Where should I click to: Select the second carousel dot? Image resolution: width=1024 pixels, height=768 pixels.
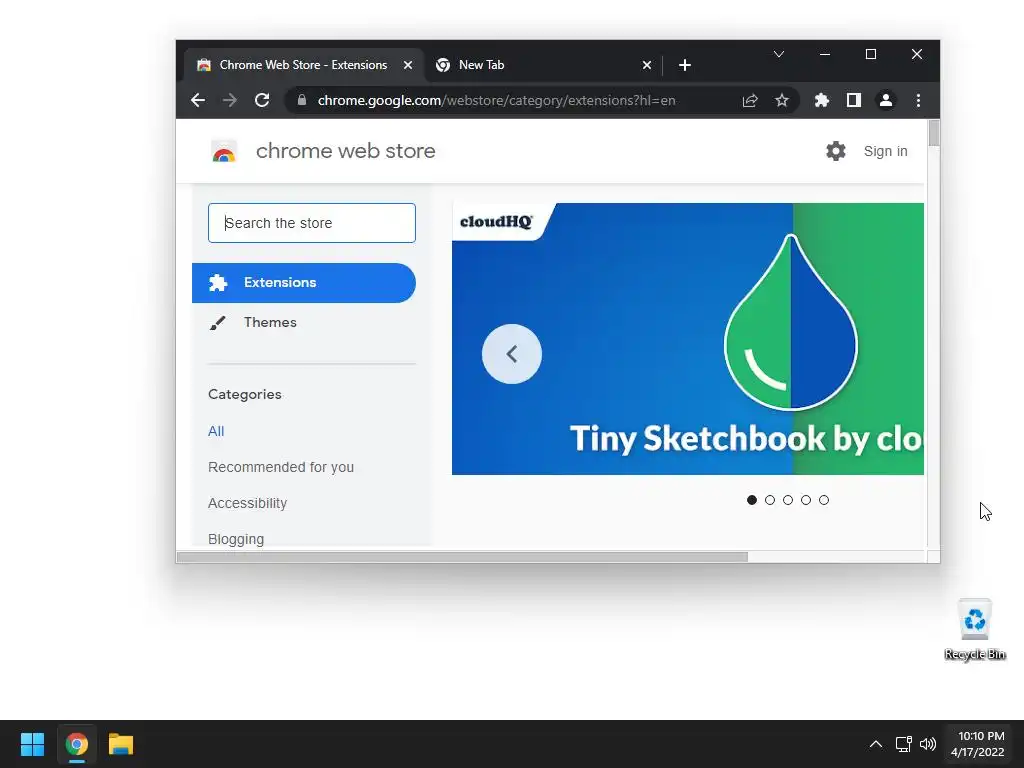point(770,500)
